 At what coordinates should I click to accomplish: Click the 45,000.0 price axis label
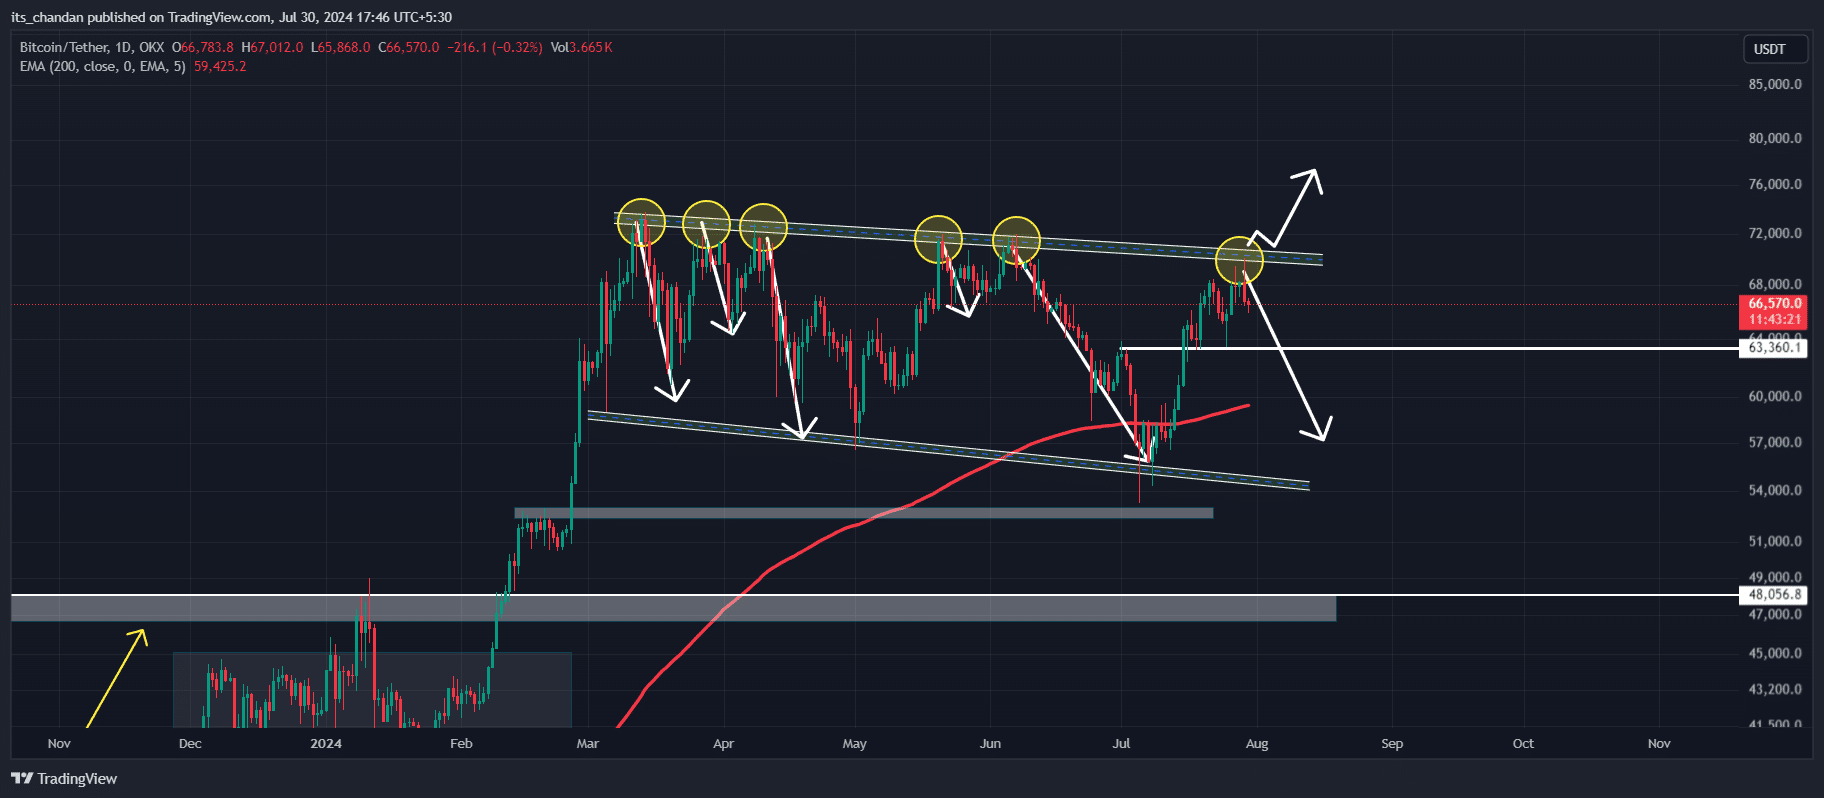click(x=1775, y=653)
